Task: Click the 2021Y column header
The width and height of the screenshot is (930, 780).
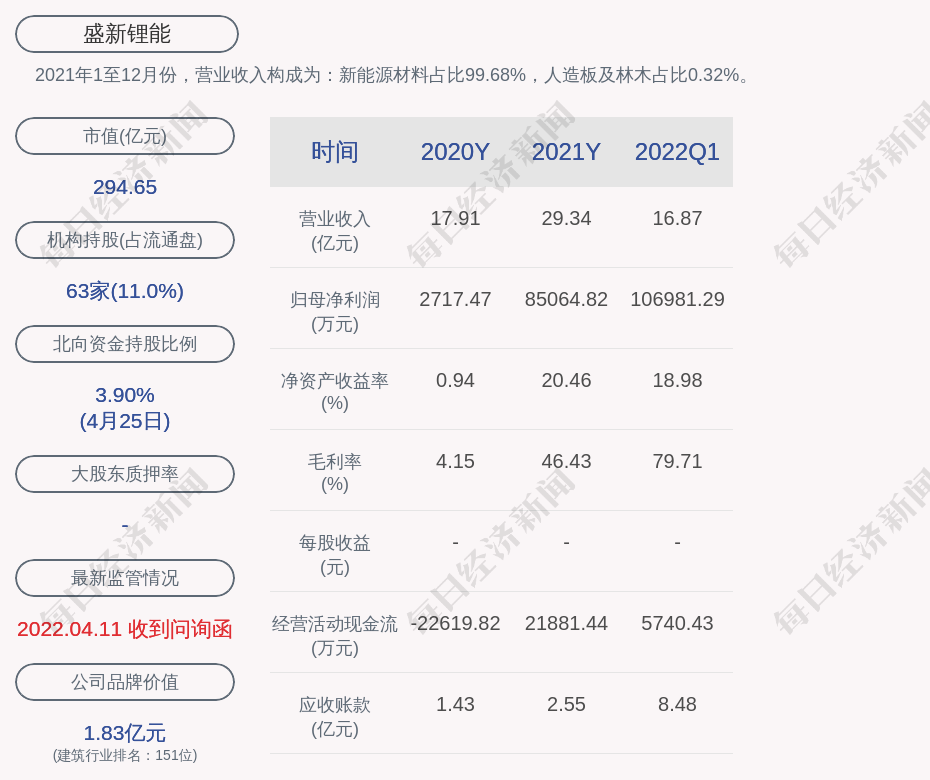Action: (x=566, y=152)
